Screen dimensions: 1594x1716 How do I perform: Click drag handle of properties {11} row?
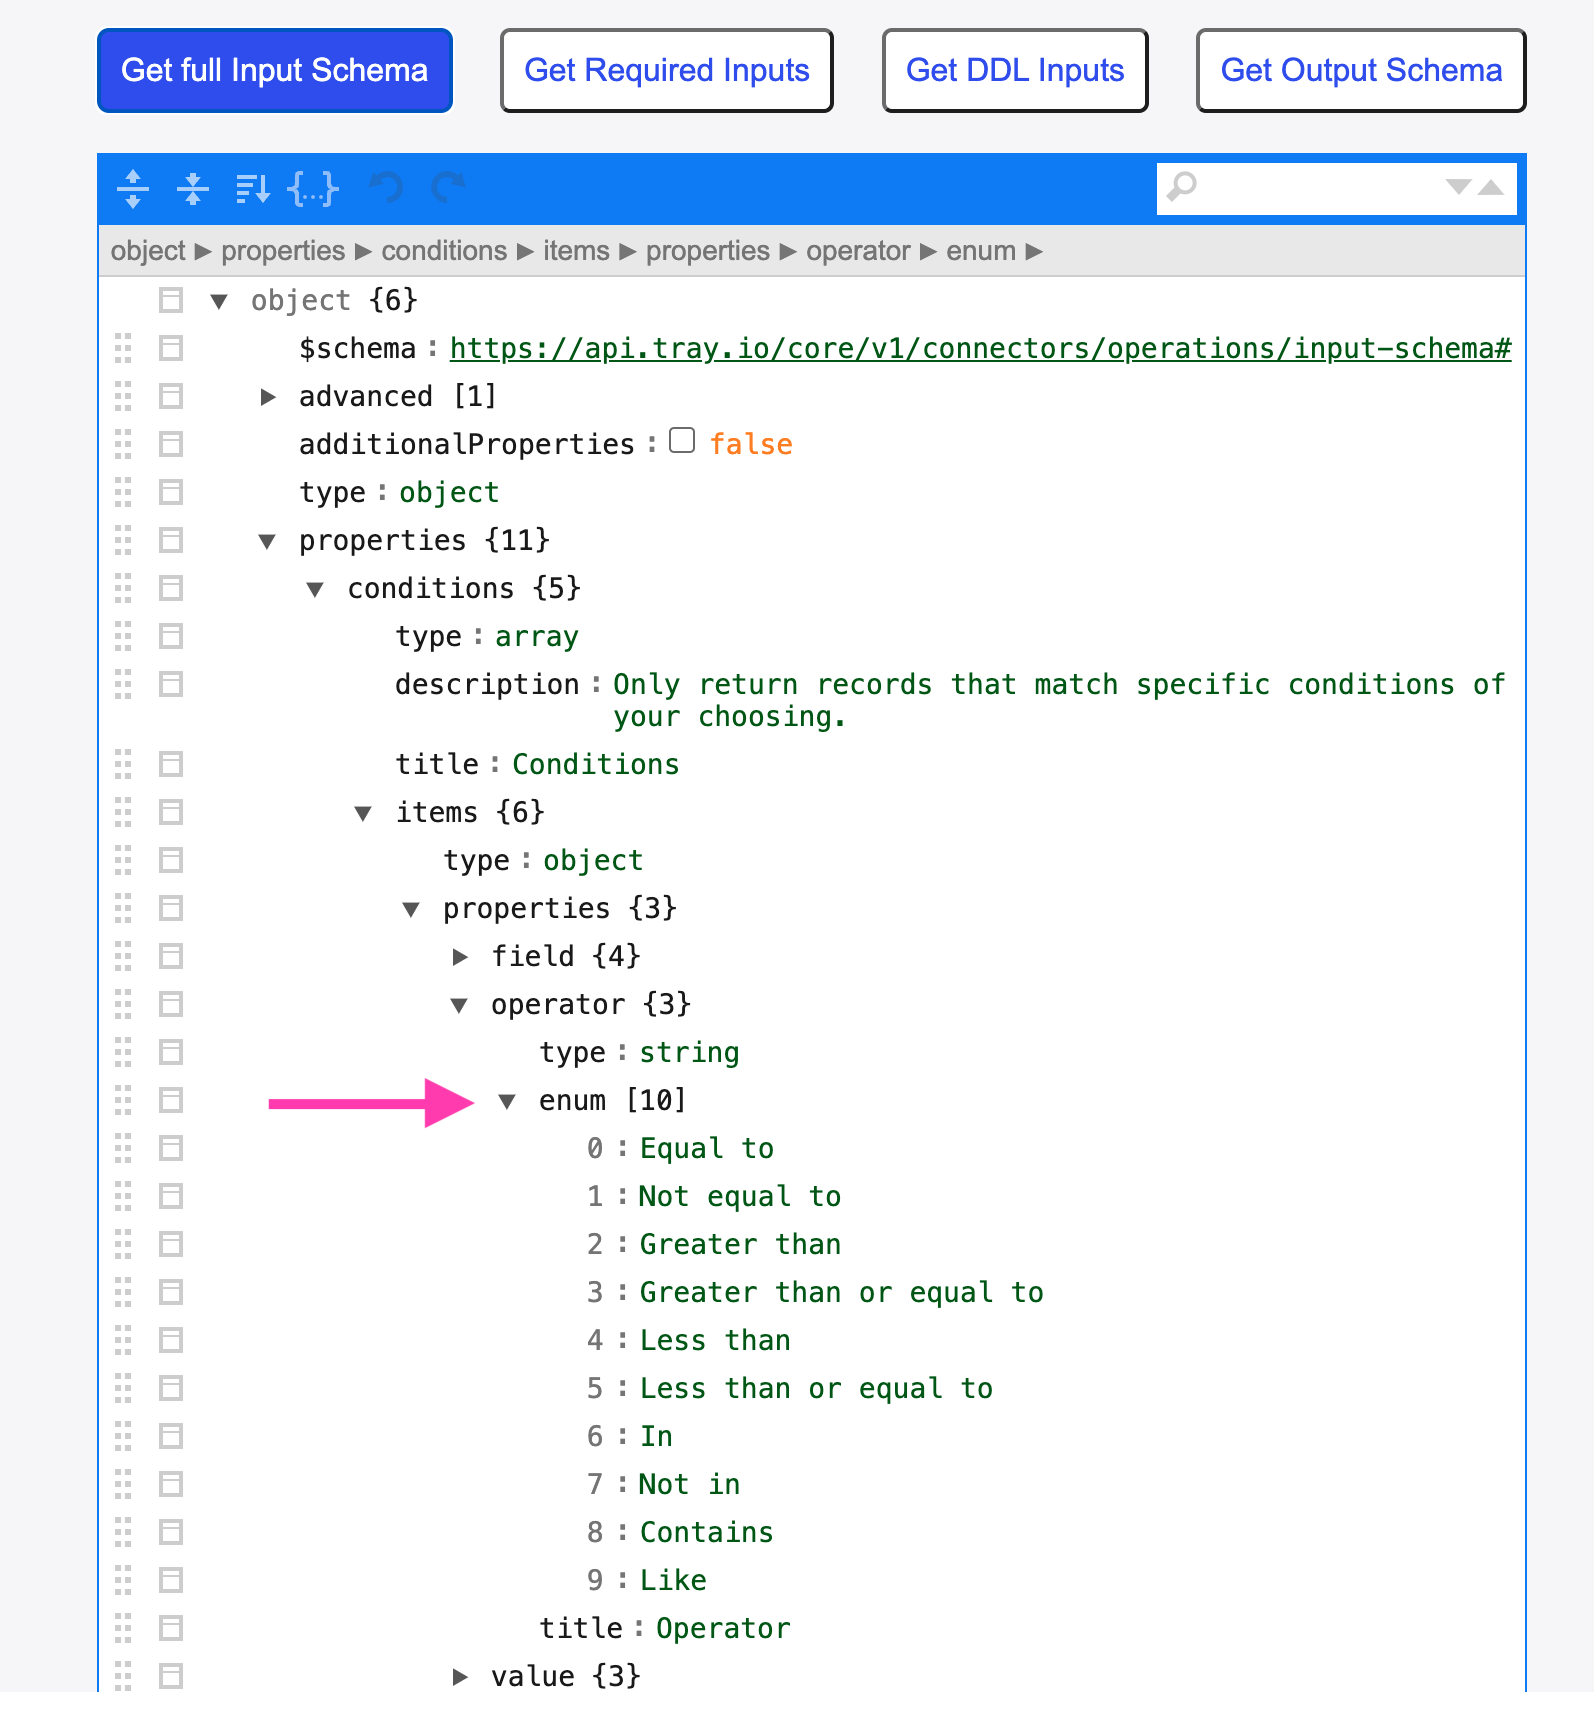click(x=123, y=540)
